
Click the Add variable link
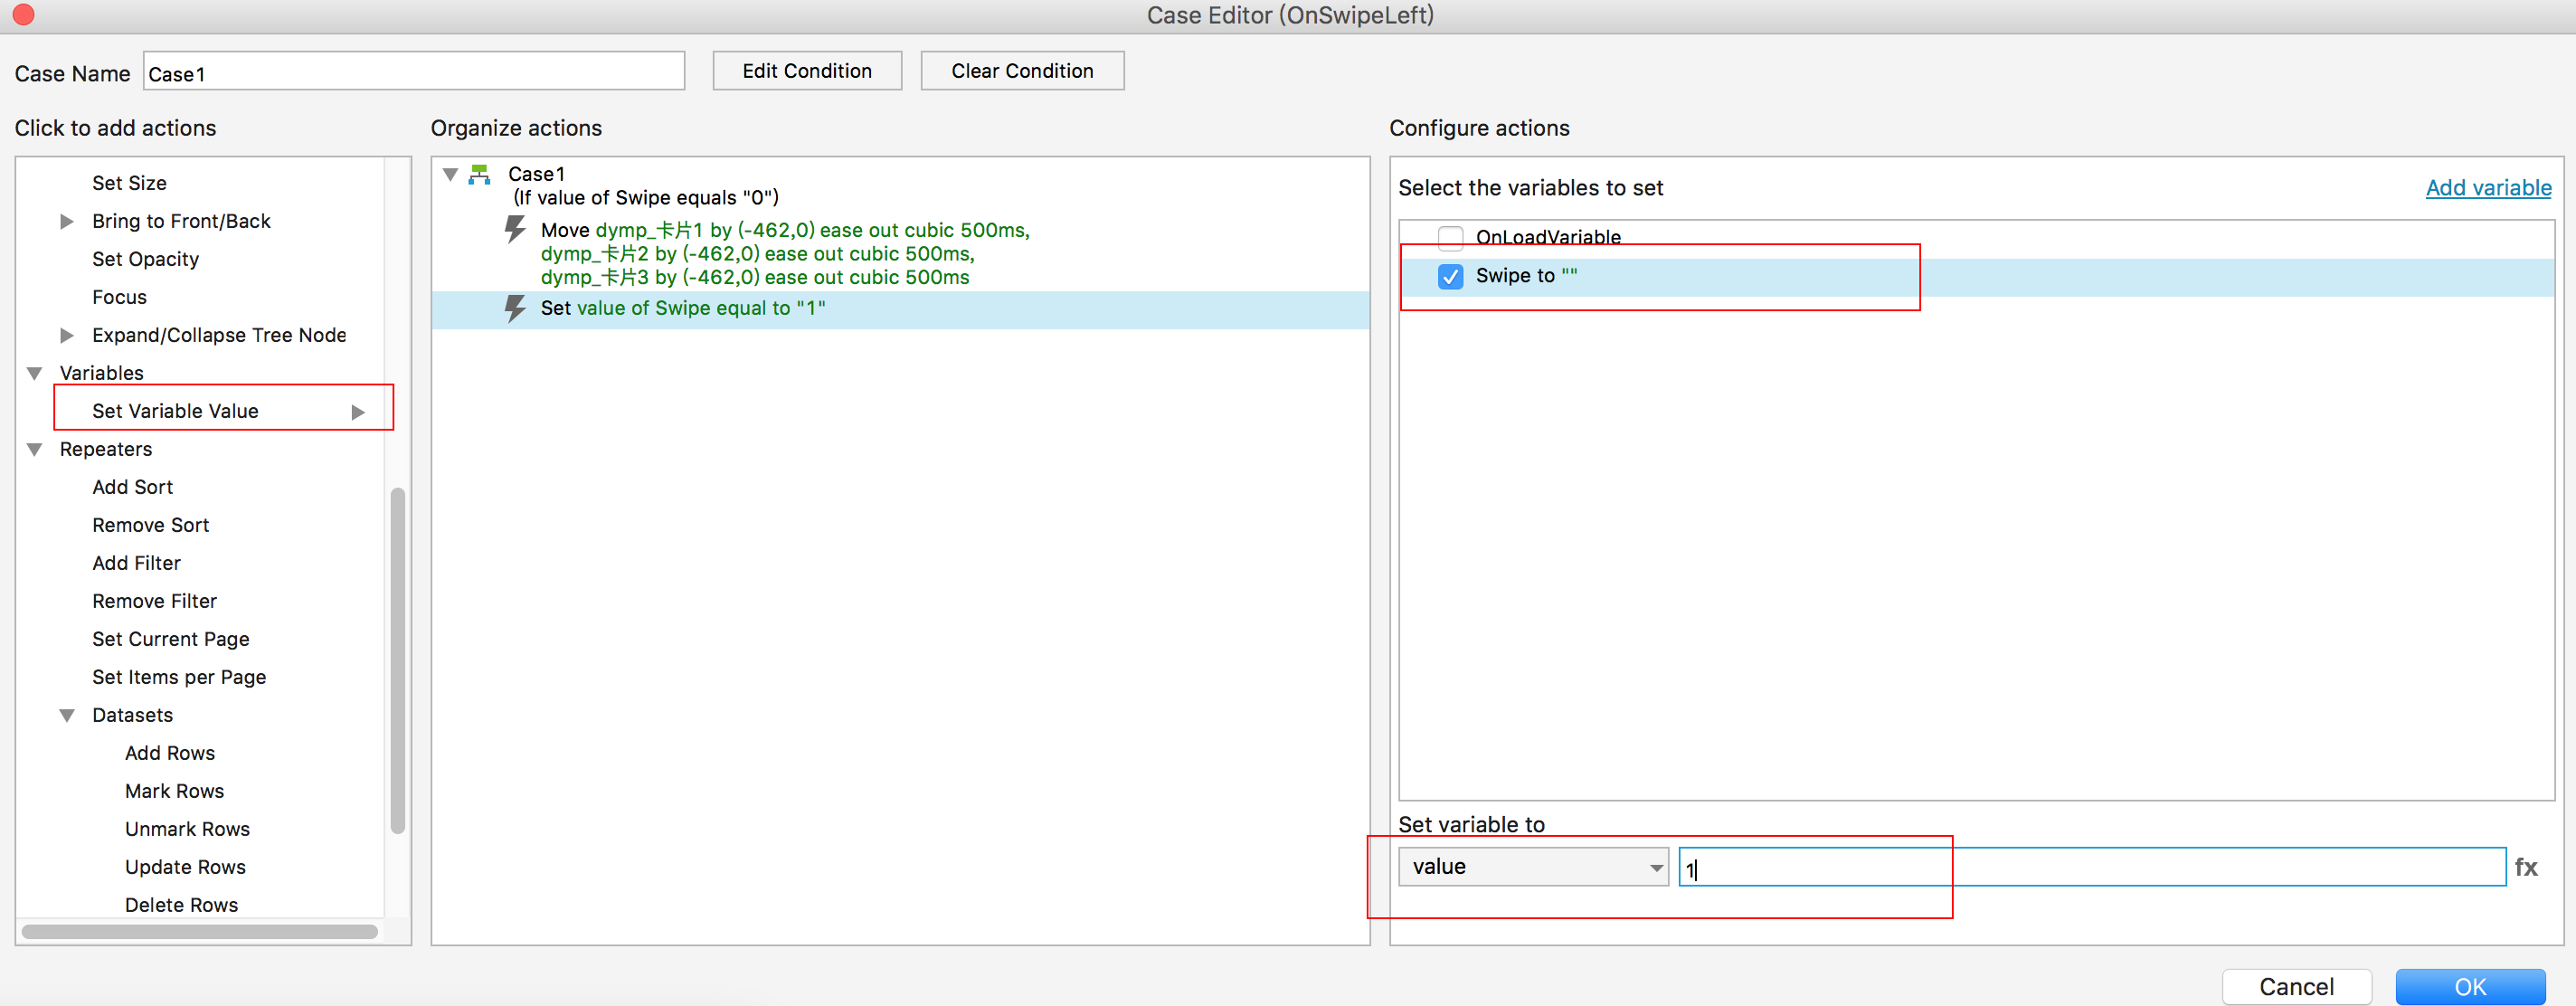(x=2488, y=188)
